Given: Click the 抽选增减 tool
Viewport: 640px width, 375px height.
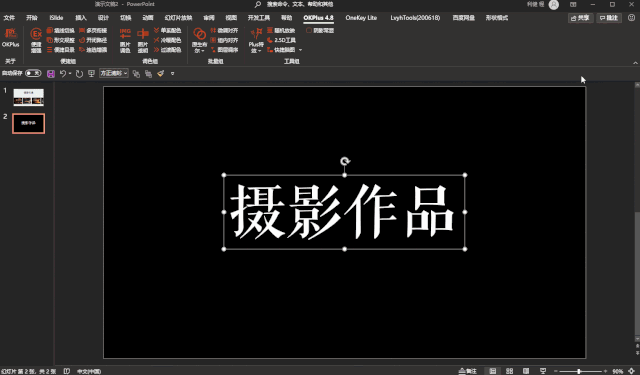Looking at the screenshot, I should 93,50.
